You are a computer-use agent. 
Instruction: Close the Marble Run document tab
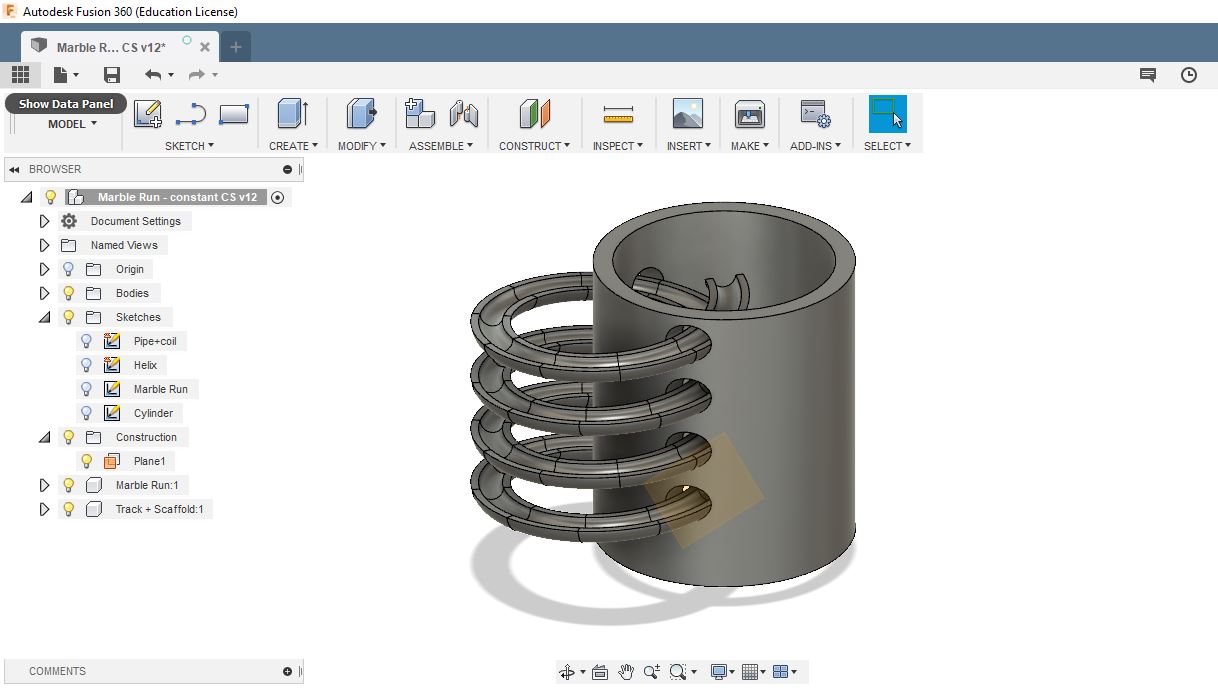point(205,47)
